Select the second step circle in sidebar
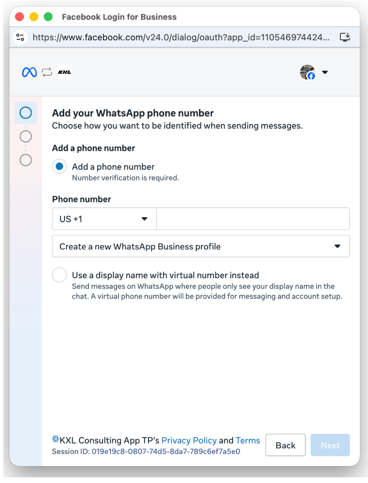Viewport: 368px width, 483px height. click(26, 136)
